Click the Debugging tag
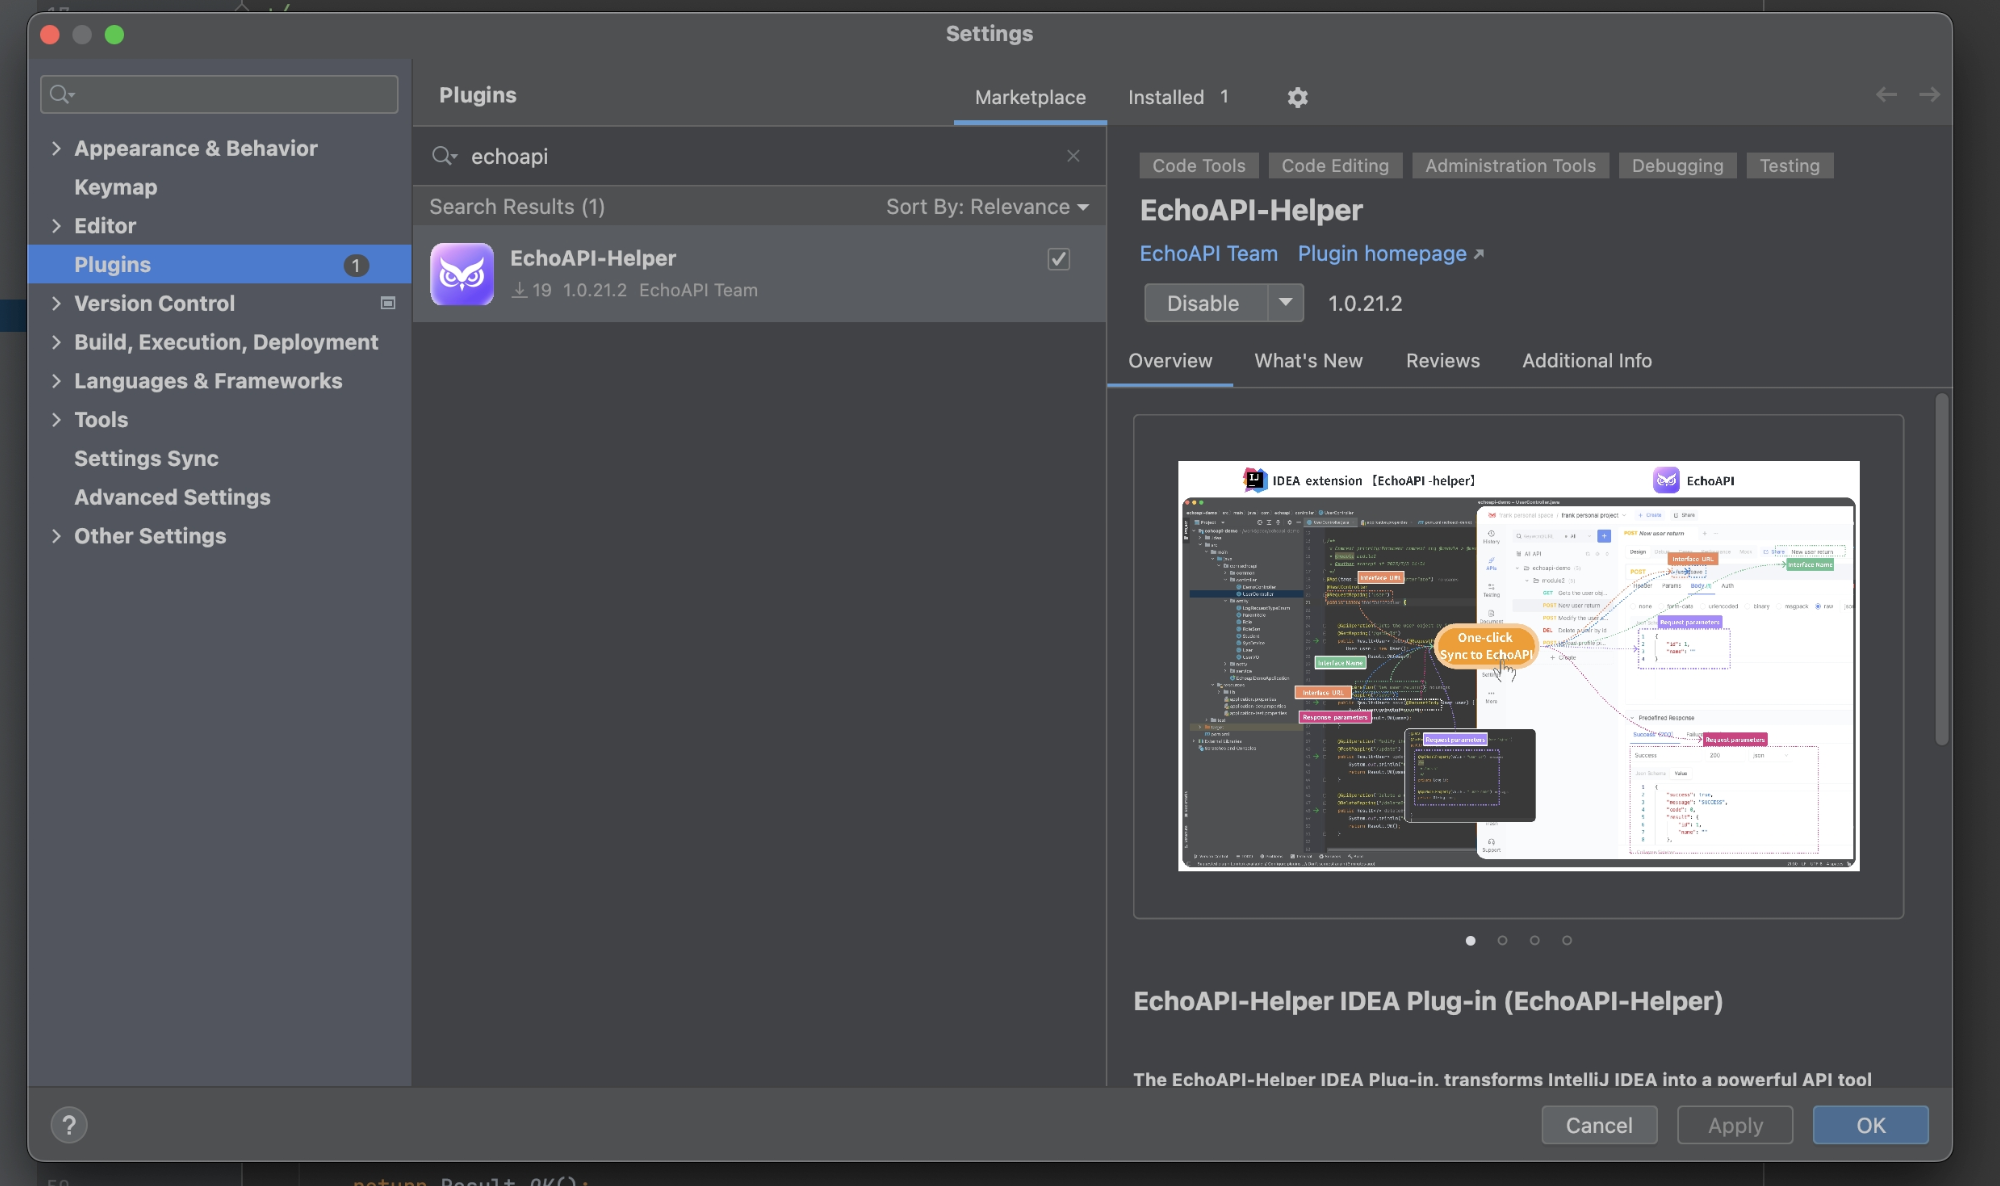 tap(1677, 166)
